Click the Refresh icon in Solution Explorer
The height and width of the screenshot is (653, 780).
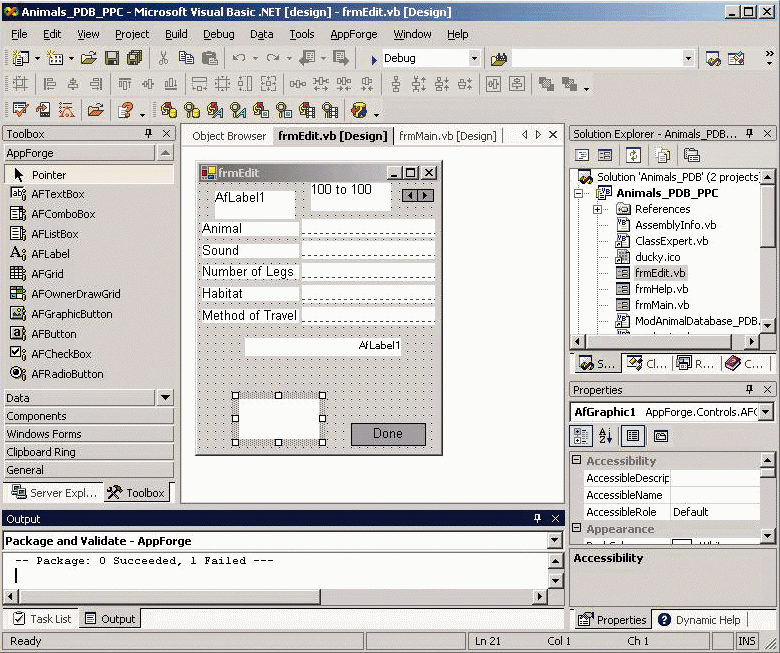pyautogui.click(x=633, y=155)
